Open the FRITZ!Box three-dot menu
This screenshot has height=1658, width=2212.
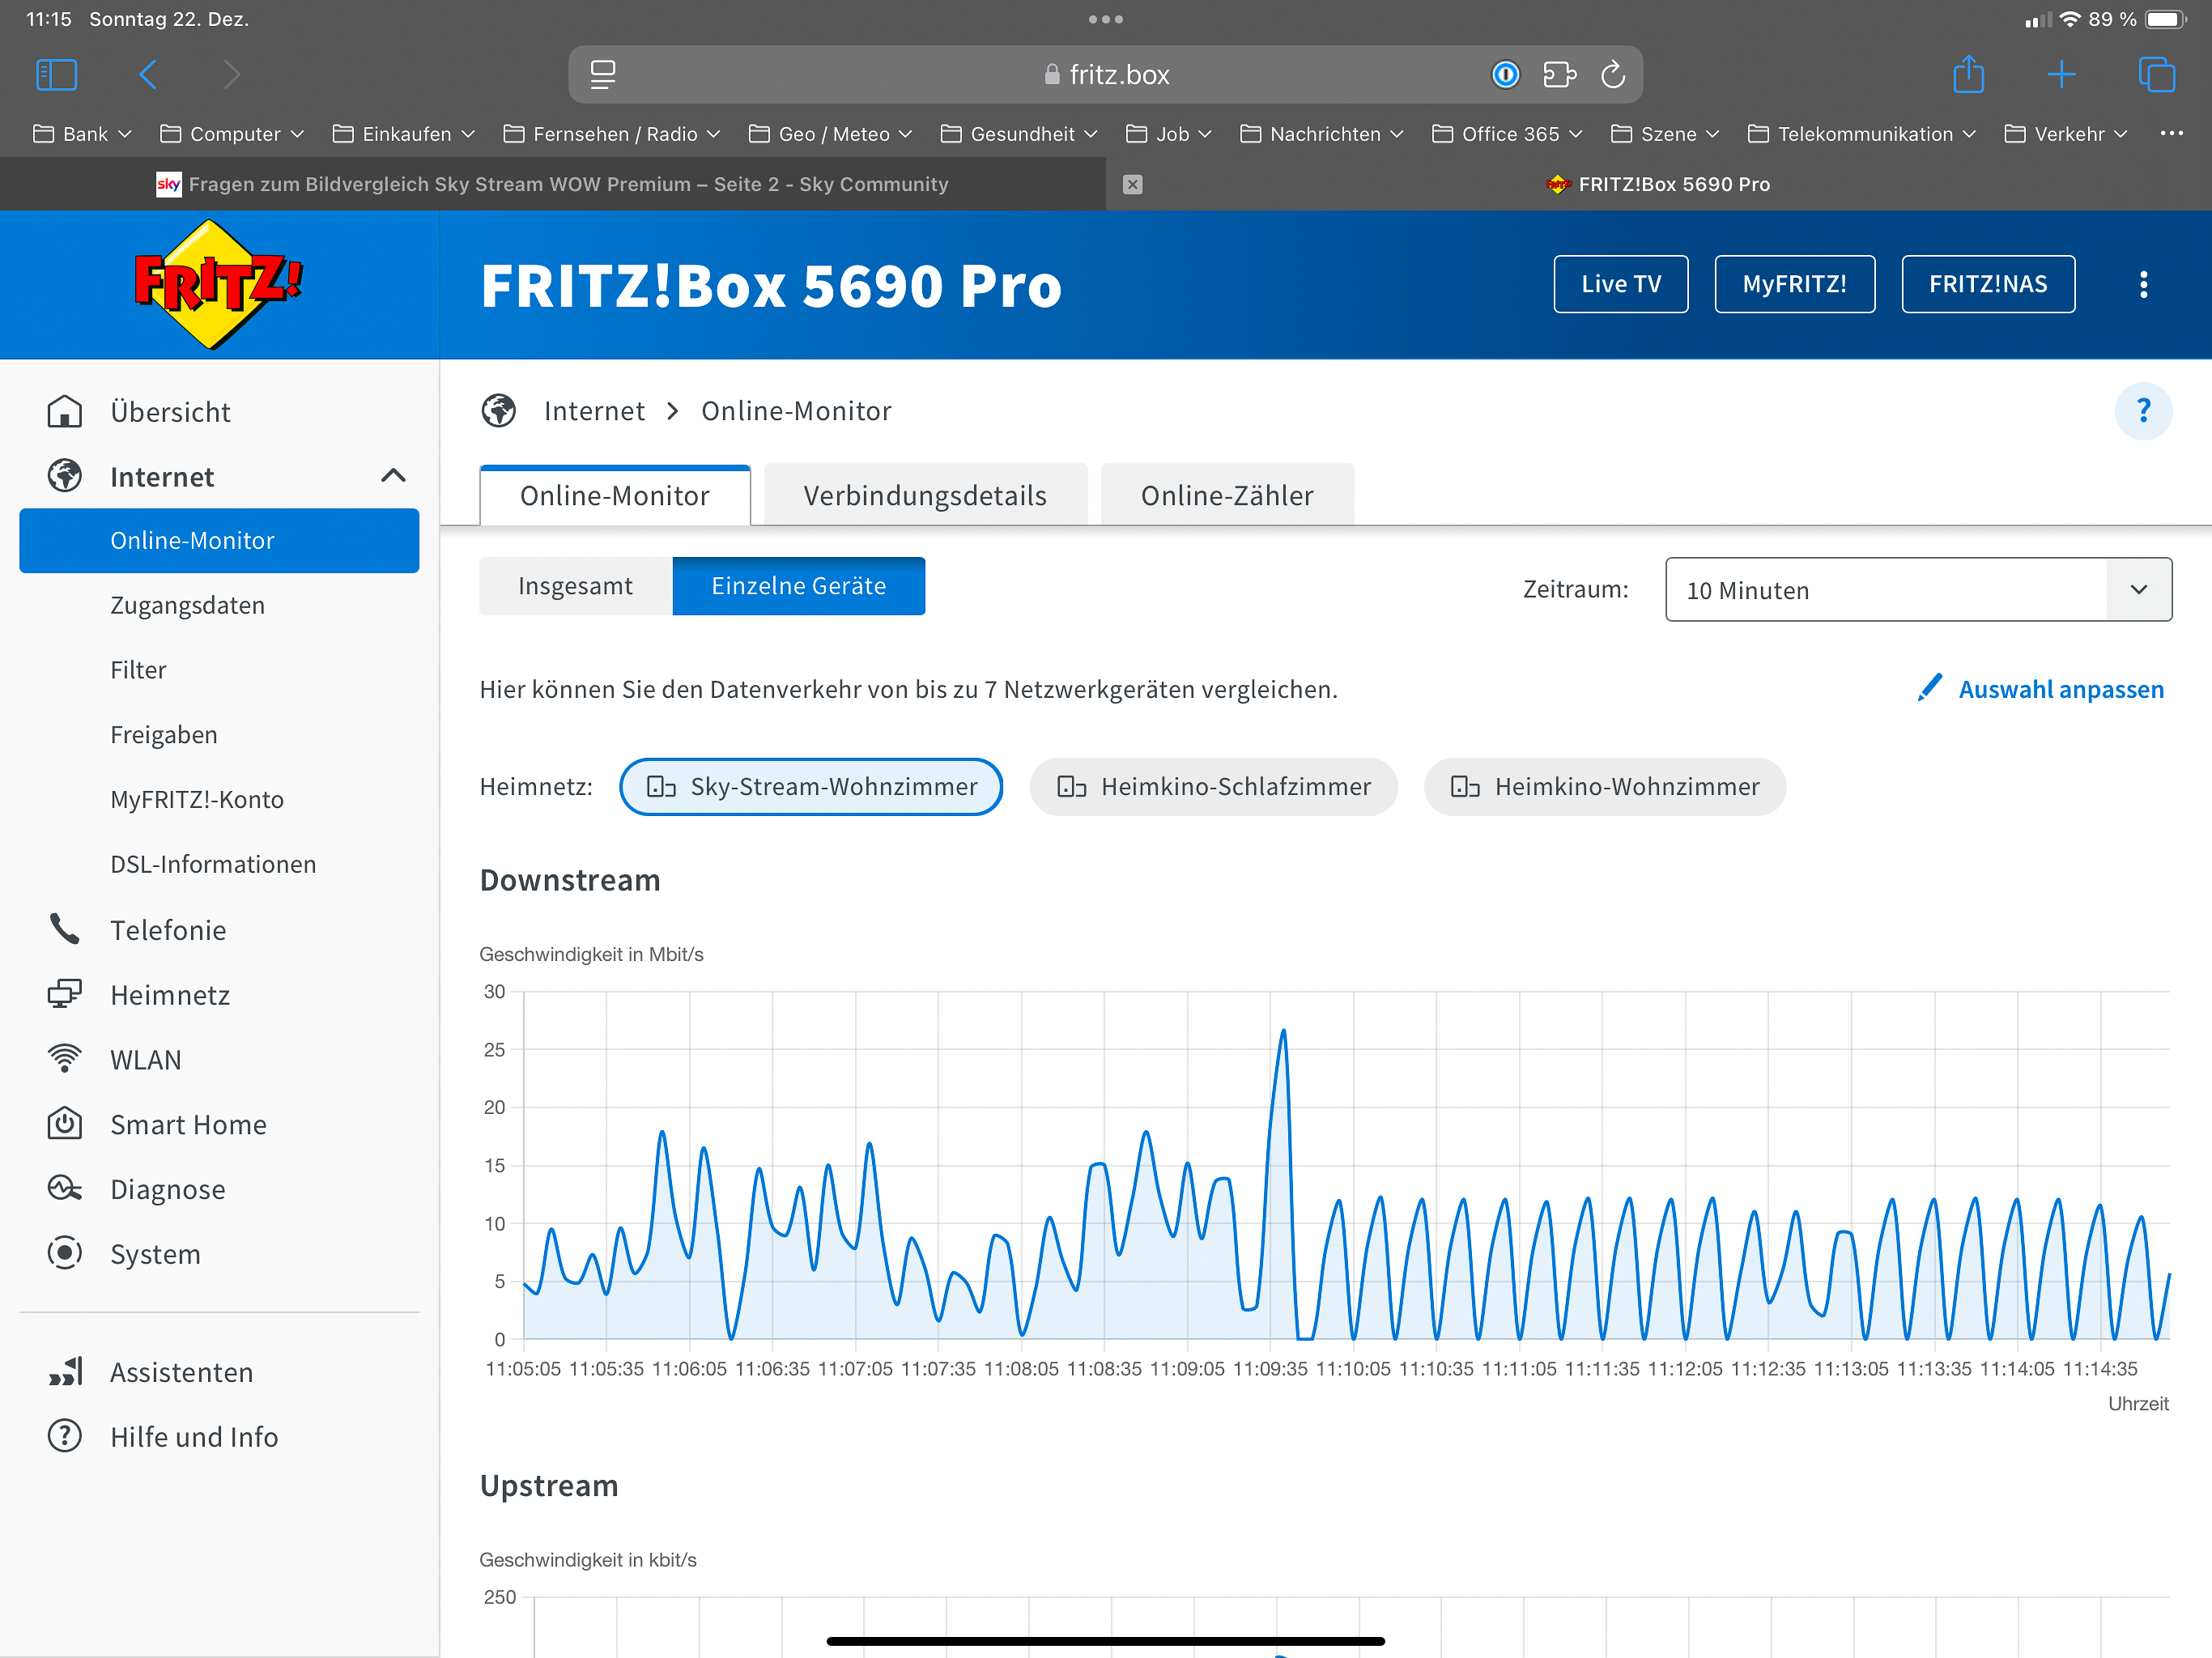pos(2143,285)
